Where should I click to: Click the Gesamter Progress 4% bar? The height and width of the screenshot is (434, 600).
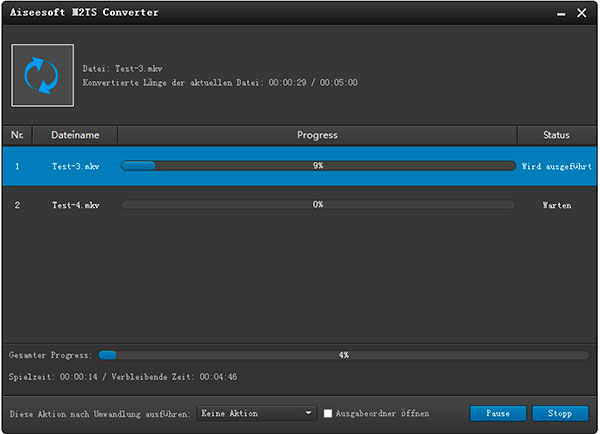click(x=344, y=355)
